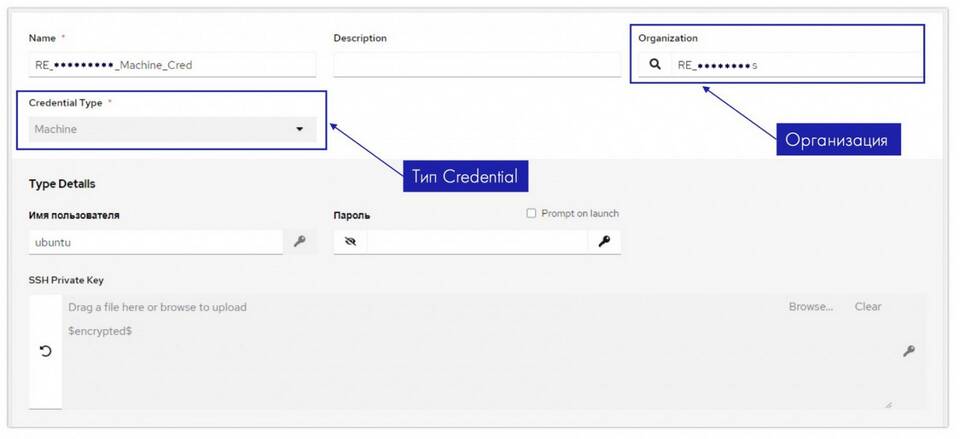Viewport: 960px width, 439px height.
Task: Click the key icon beside ubuntu username
Action: pyautogui.click(x=299, y=242)
